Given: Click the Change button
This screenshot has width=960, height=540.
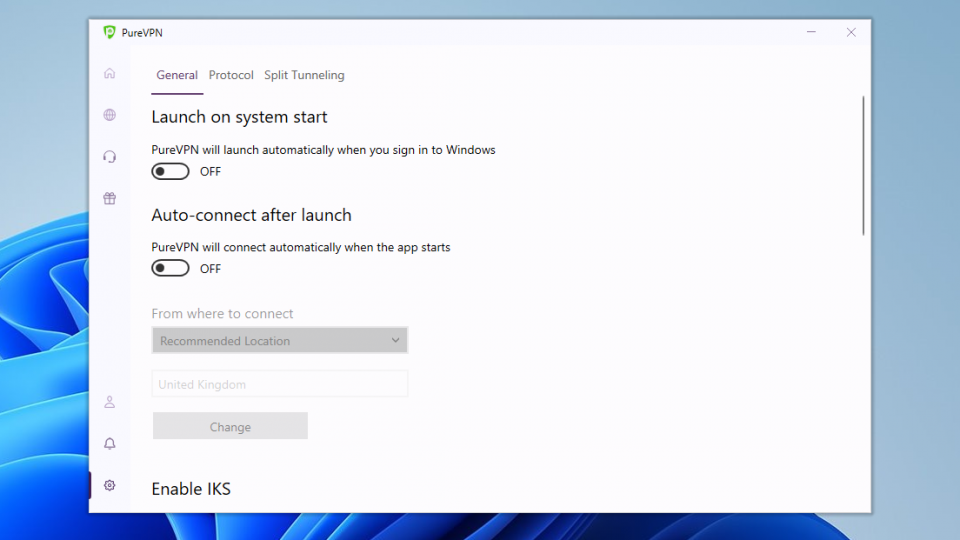Looking at the screenshot, I should (x=230, y=426).
